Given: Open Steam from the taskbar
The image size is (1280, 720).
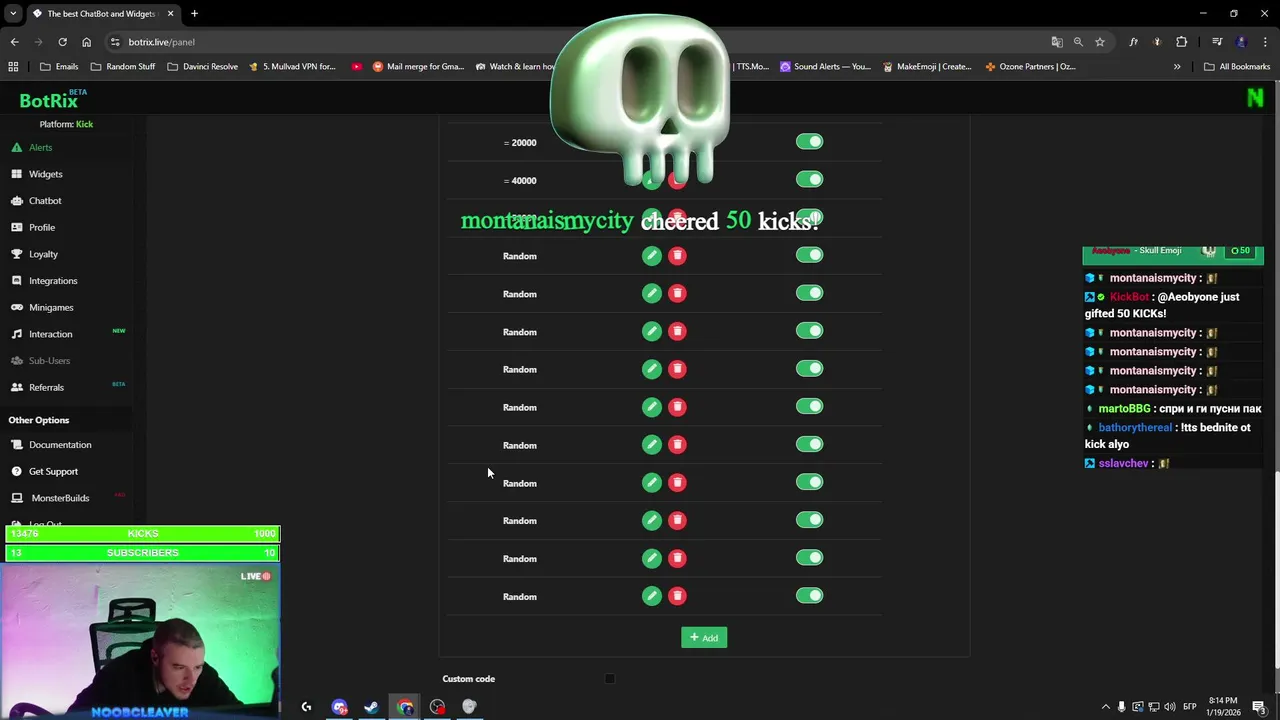Looking at the screenshot, I should (x=371, y=707).
